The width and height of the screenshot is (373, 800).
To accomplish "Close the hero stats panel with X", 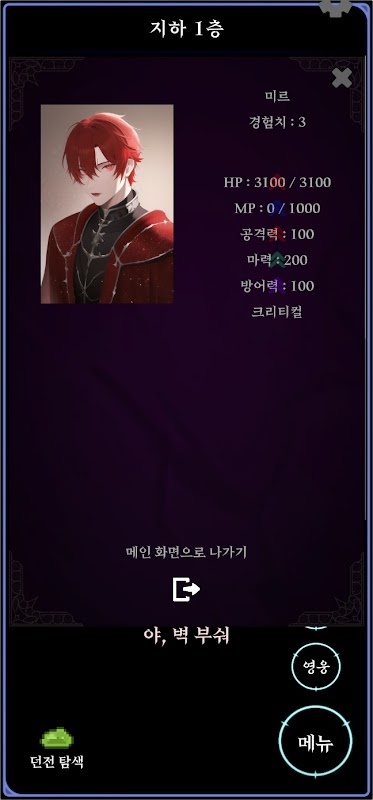I will (x=341, y=78).
